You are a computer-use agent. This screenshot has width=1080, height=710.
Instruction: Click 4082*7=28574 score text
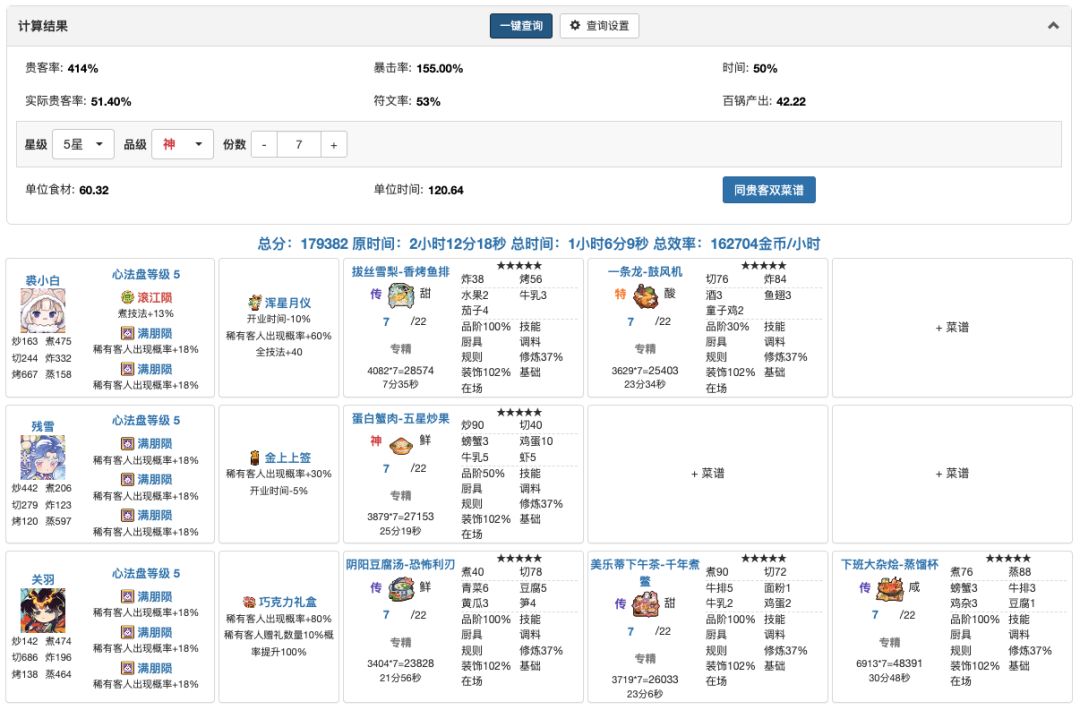pyautogui.click(x=400, y=370)
